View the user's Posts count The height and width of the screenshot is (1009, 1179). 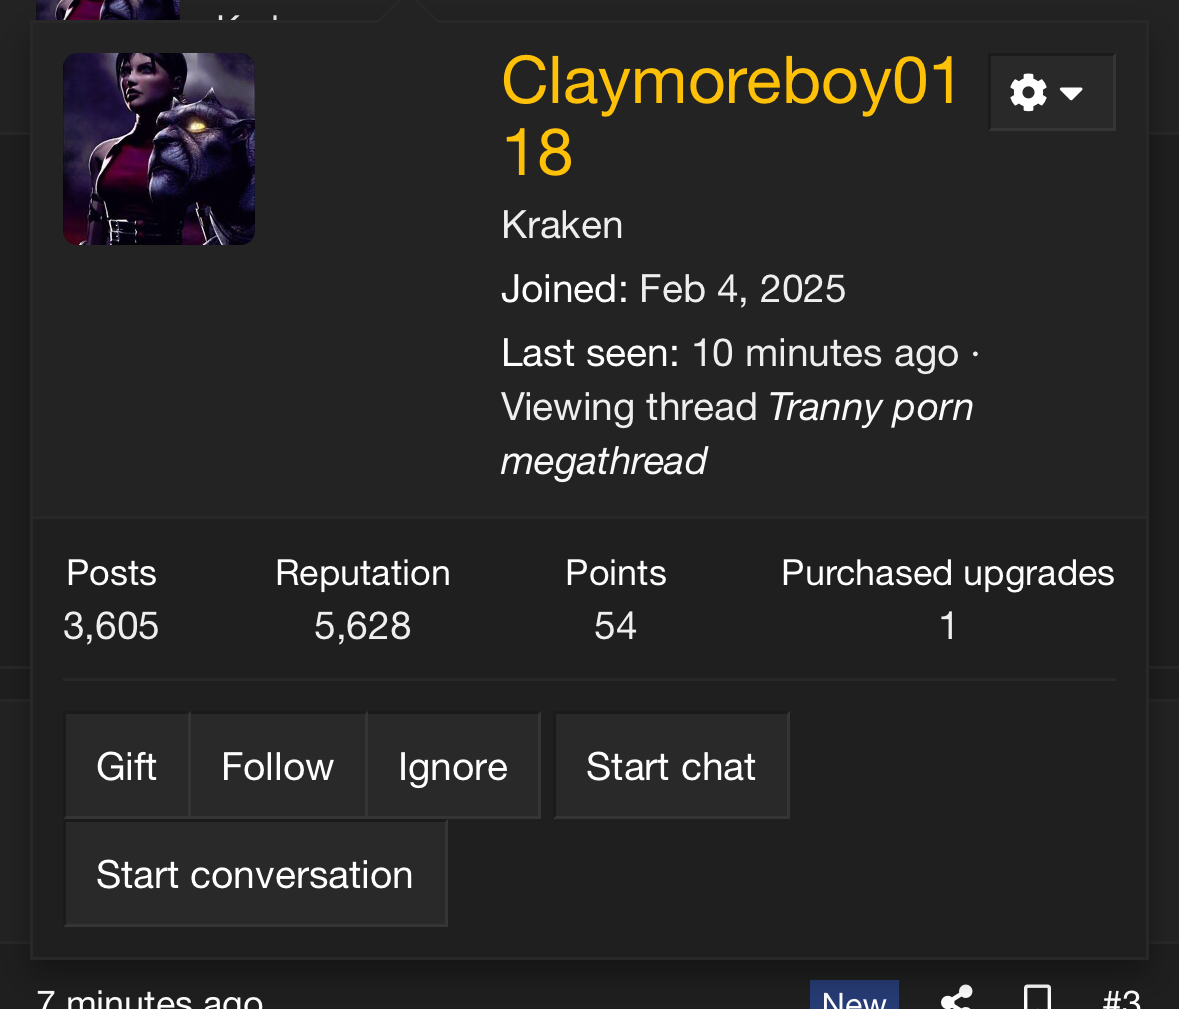[x=111, y=626]
